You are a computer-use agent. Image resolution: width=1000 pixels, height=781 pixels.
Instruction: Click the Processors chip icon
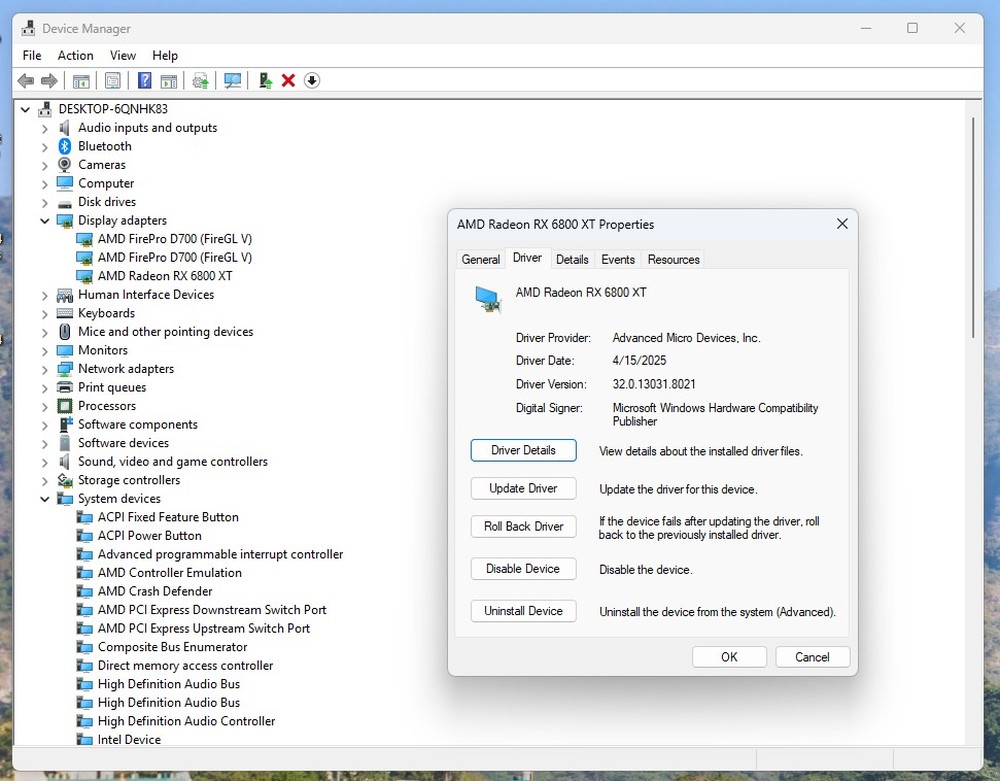(64, 405)
